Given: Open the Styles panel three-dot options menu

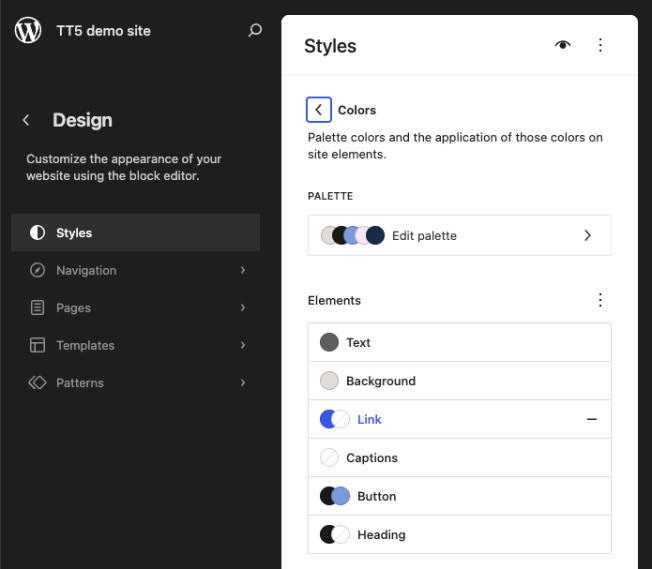Looking at the screenshot, I should pos(600,45).
